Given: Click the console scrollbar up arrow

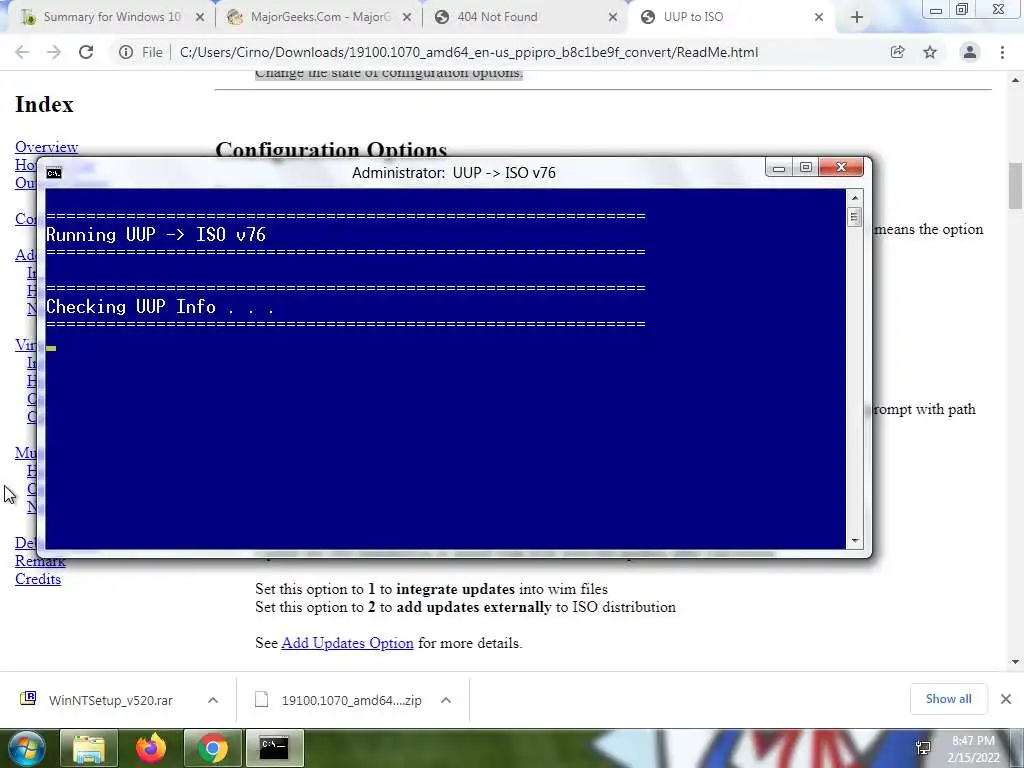Looking at the screenshot, I should pyautogui.click(x=854, y=197).
